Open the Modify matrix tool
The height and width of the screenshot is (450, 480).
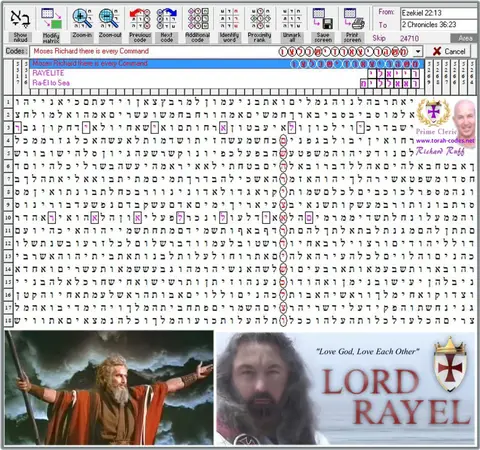(x=51, y=19)
